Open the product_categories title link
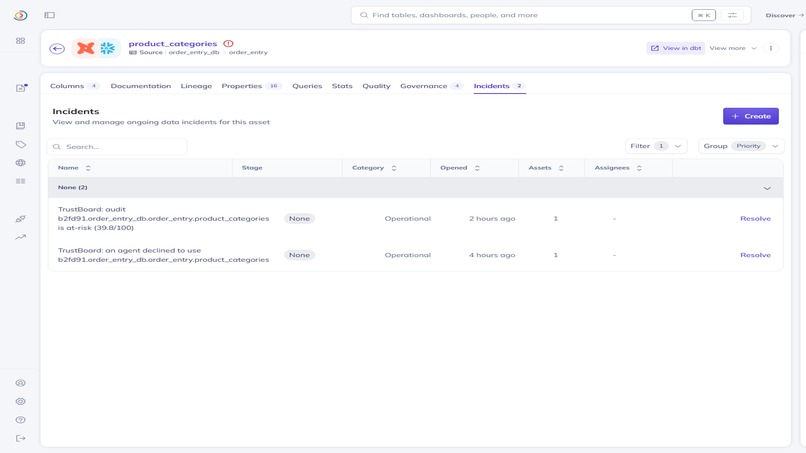The width and height of the screenshot is (806, 453). 173,44
